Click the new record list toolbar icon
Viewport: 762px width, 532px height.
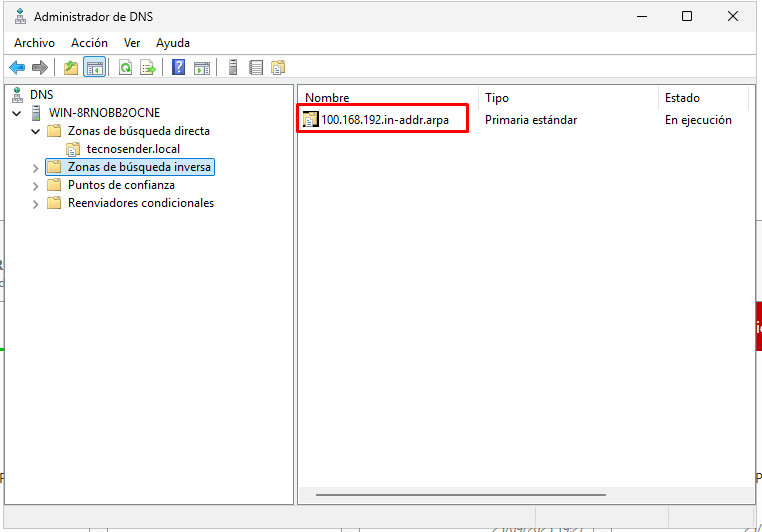pyautogui.click(x=256, y=67)
